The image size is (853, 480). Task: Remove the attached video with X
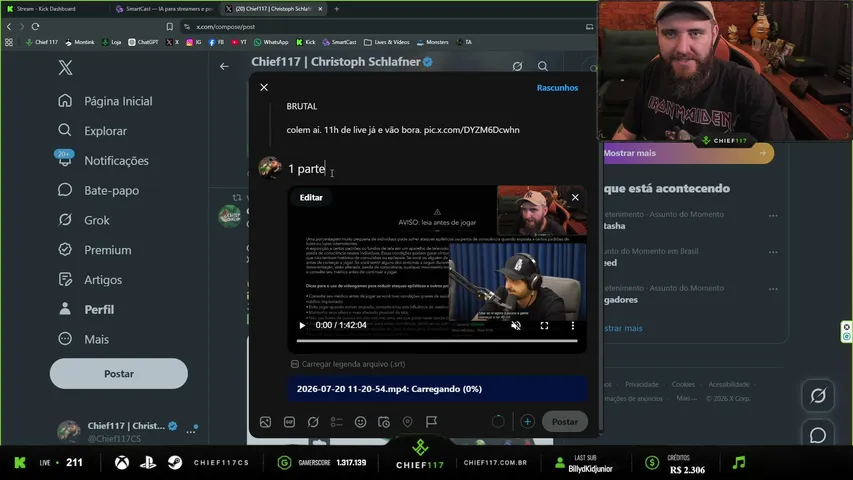point(575,198)
